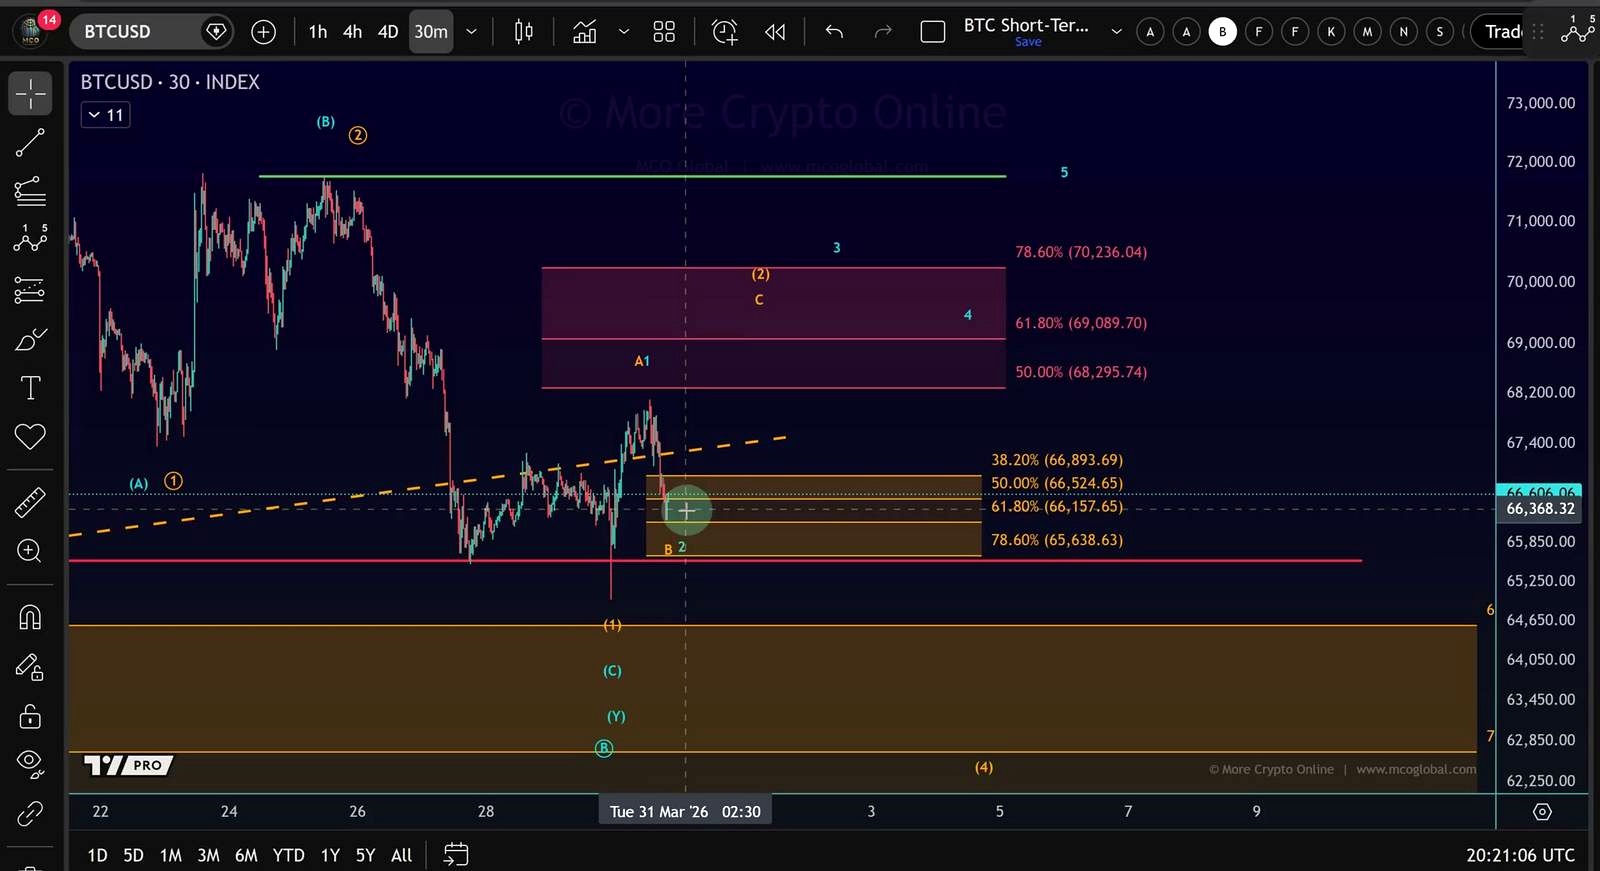Select the 30m timeframe
Image resolution: width=1600 pixels, height=871 pixels.
(431, 32)
